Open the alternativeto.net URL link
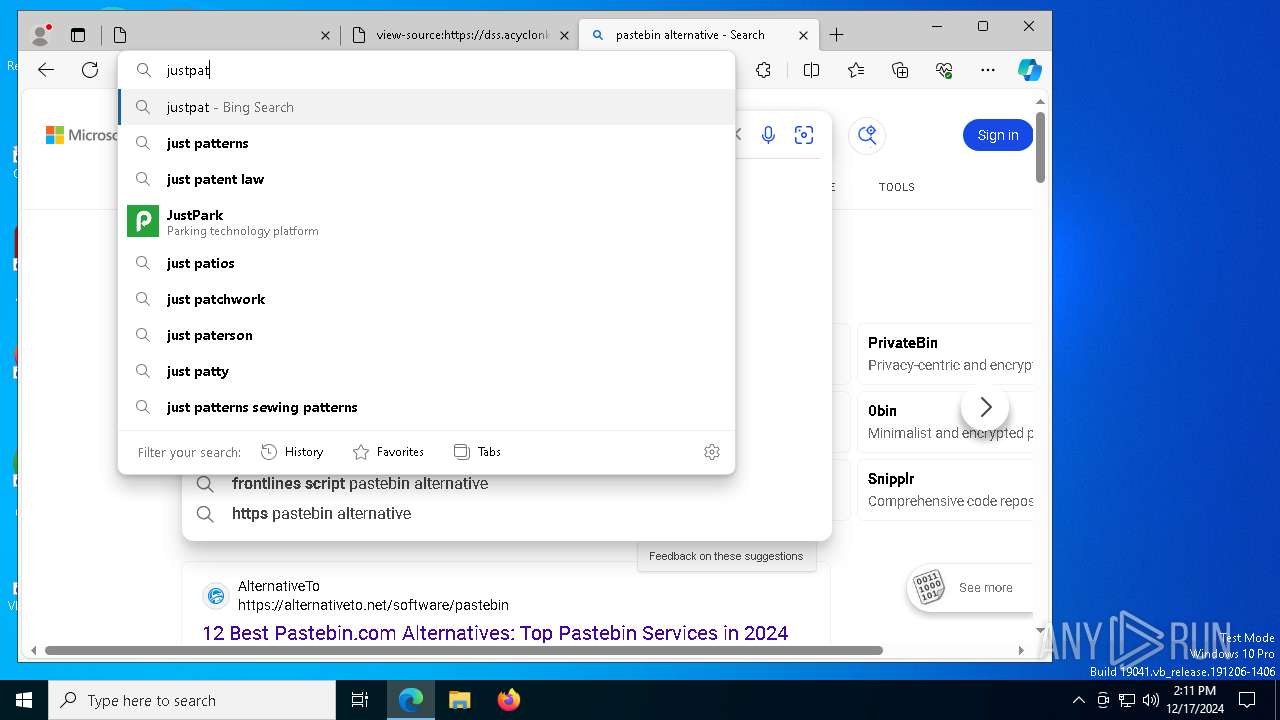 (x=373, y=605)
